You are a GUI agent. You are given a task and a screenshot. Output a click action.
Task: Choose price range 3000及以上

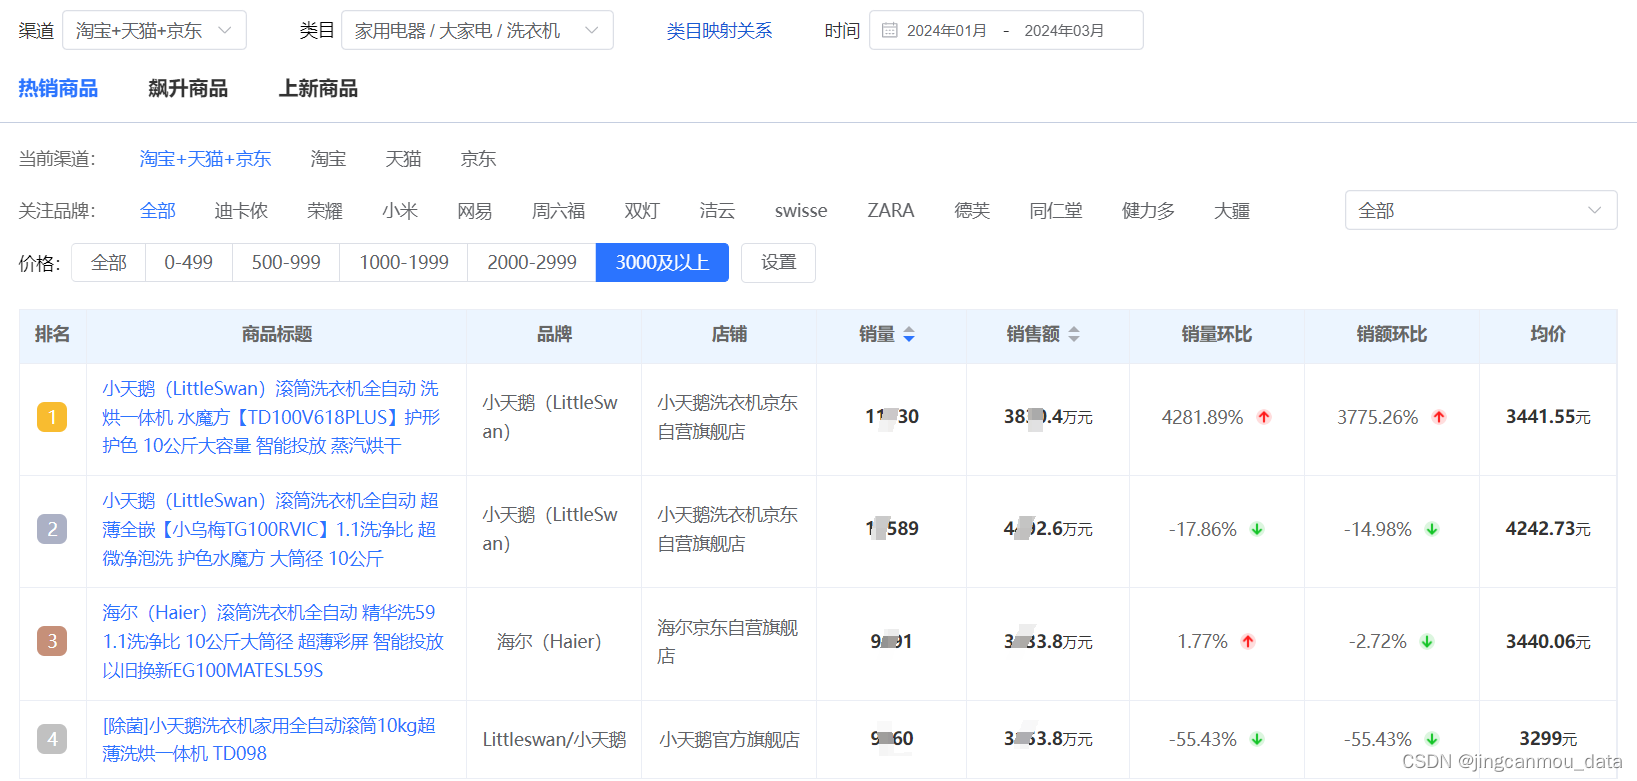click(662, 263)
